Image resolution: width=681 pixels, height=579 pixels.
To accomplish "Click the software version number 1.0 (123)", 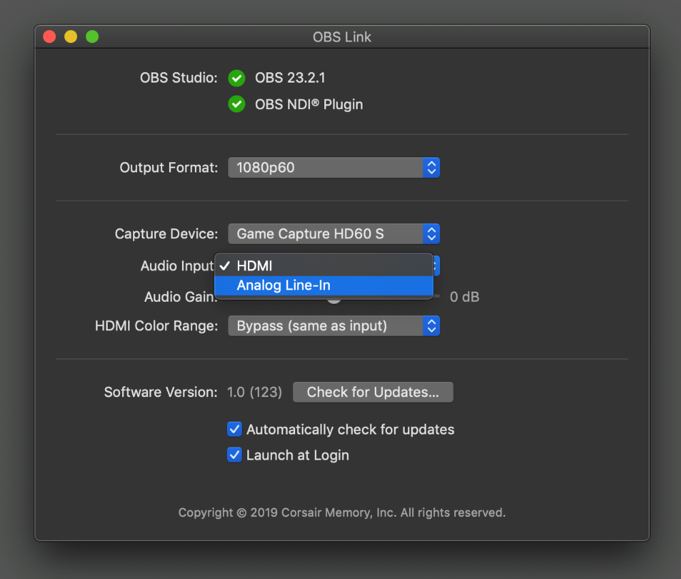I will point(254,392).
